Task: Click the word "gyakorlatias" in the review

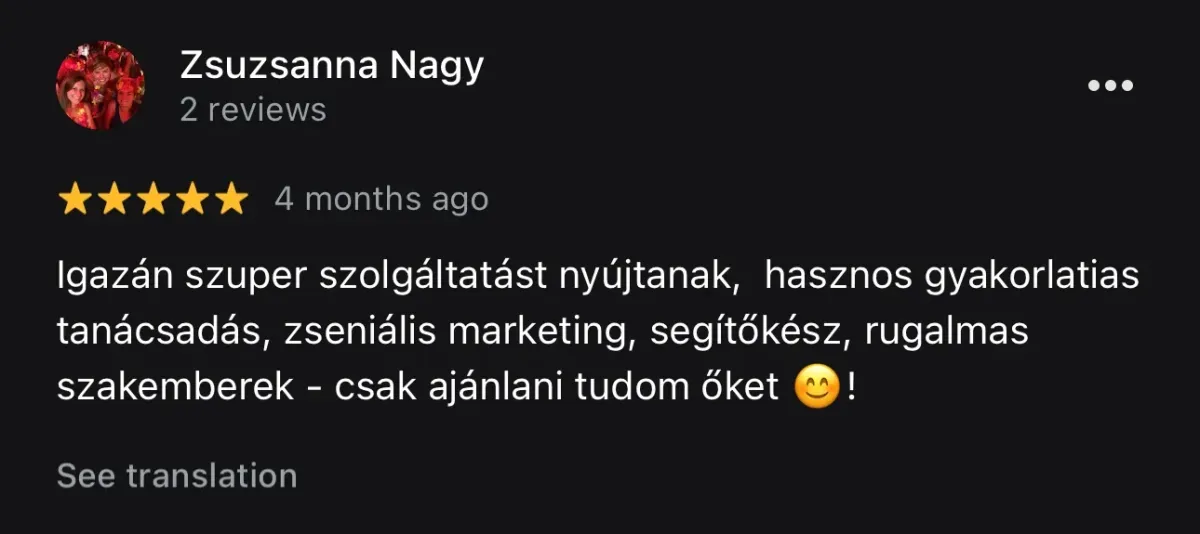Action: click(1033, 277)
